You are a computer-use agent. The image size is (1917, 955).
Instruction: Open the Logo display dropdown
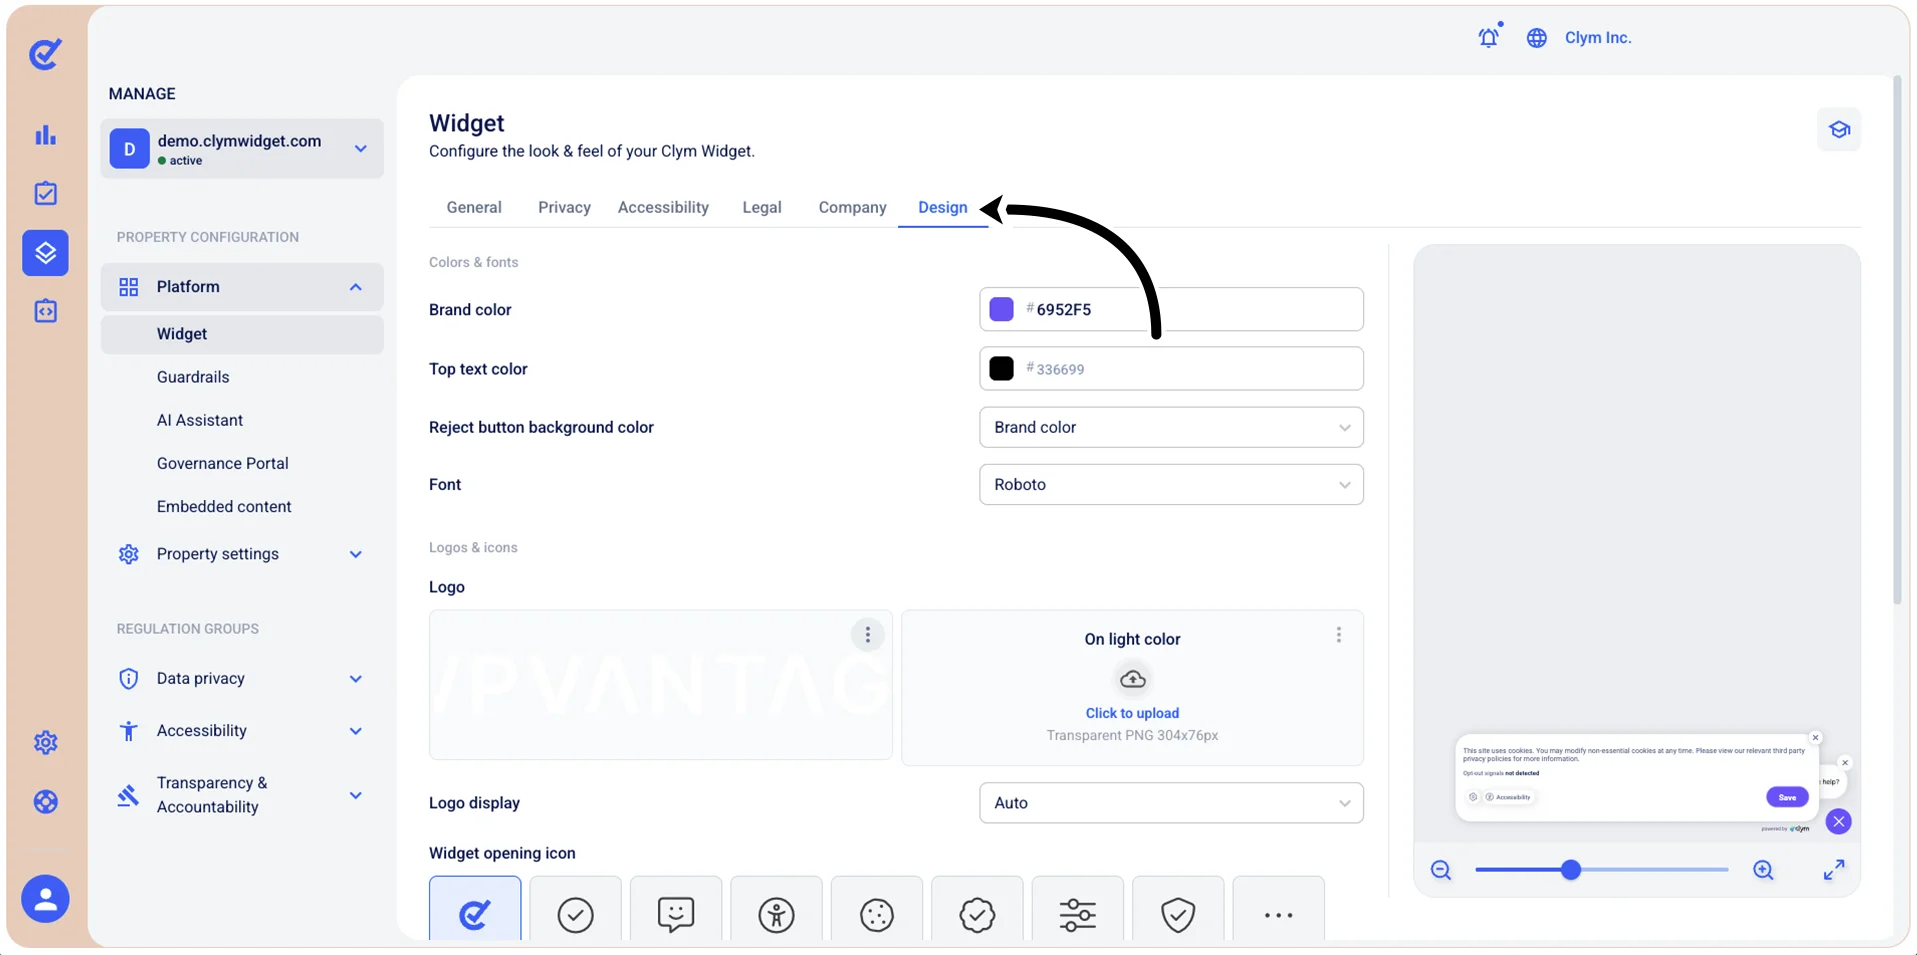pos(1171,803)
